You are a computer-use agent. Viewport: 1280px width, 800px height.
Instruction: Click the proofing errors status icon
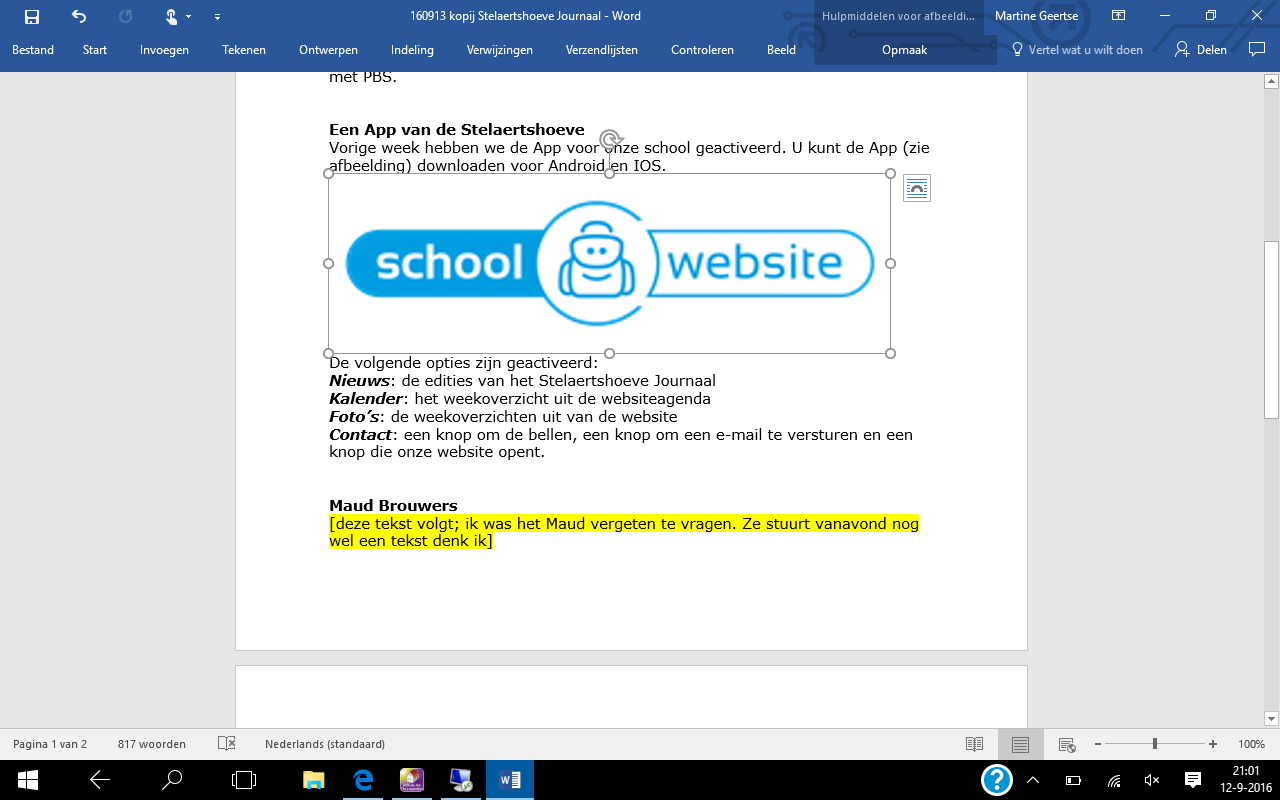pos(227,744)
